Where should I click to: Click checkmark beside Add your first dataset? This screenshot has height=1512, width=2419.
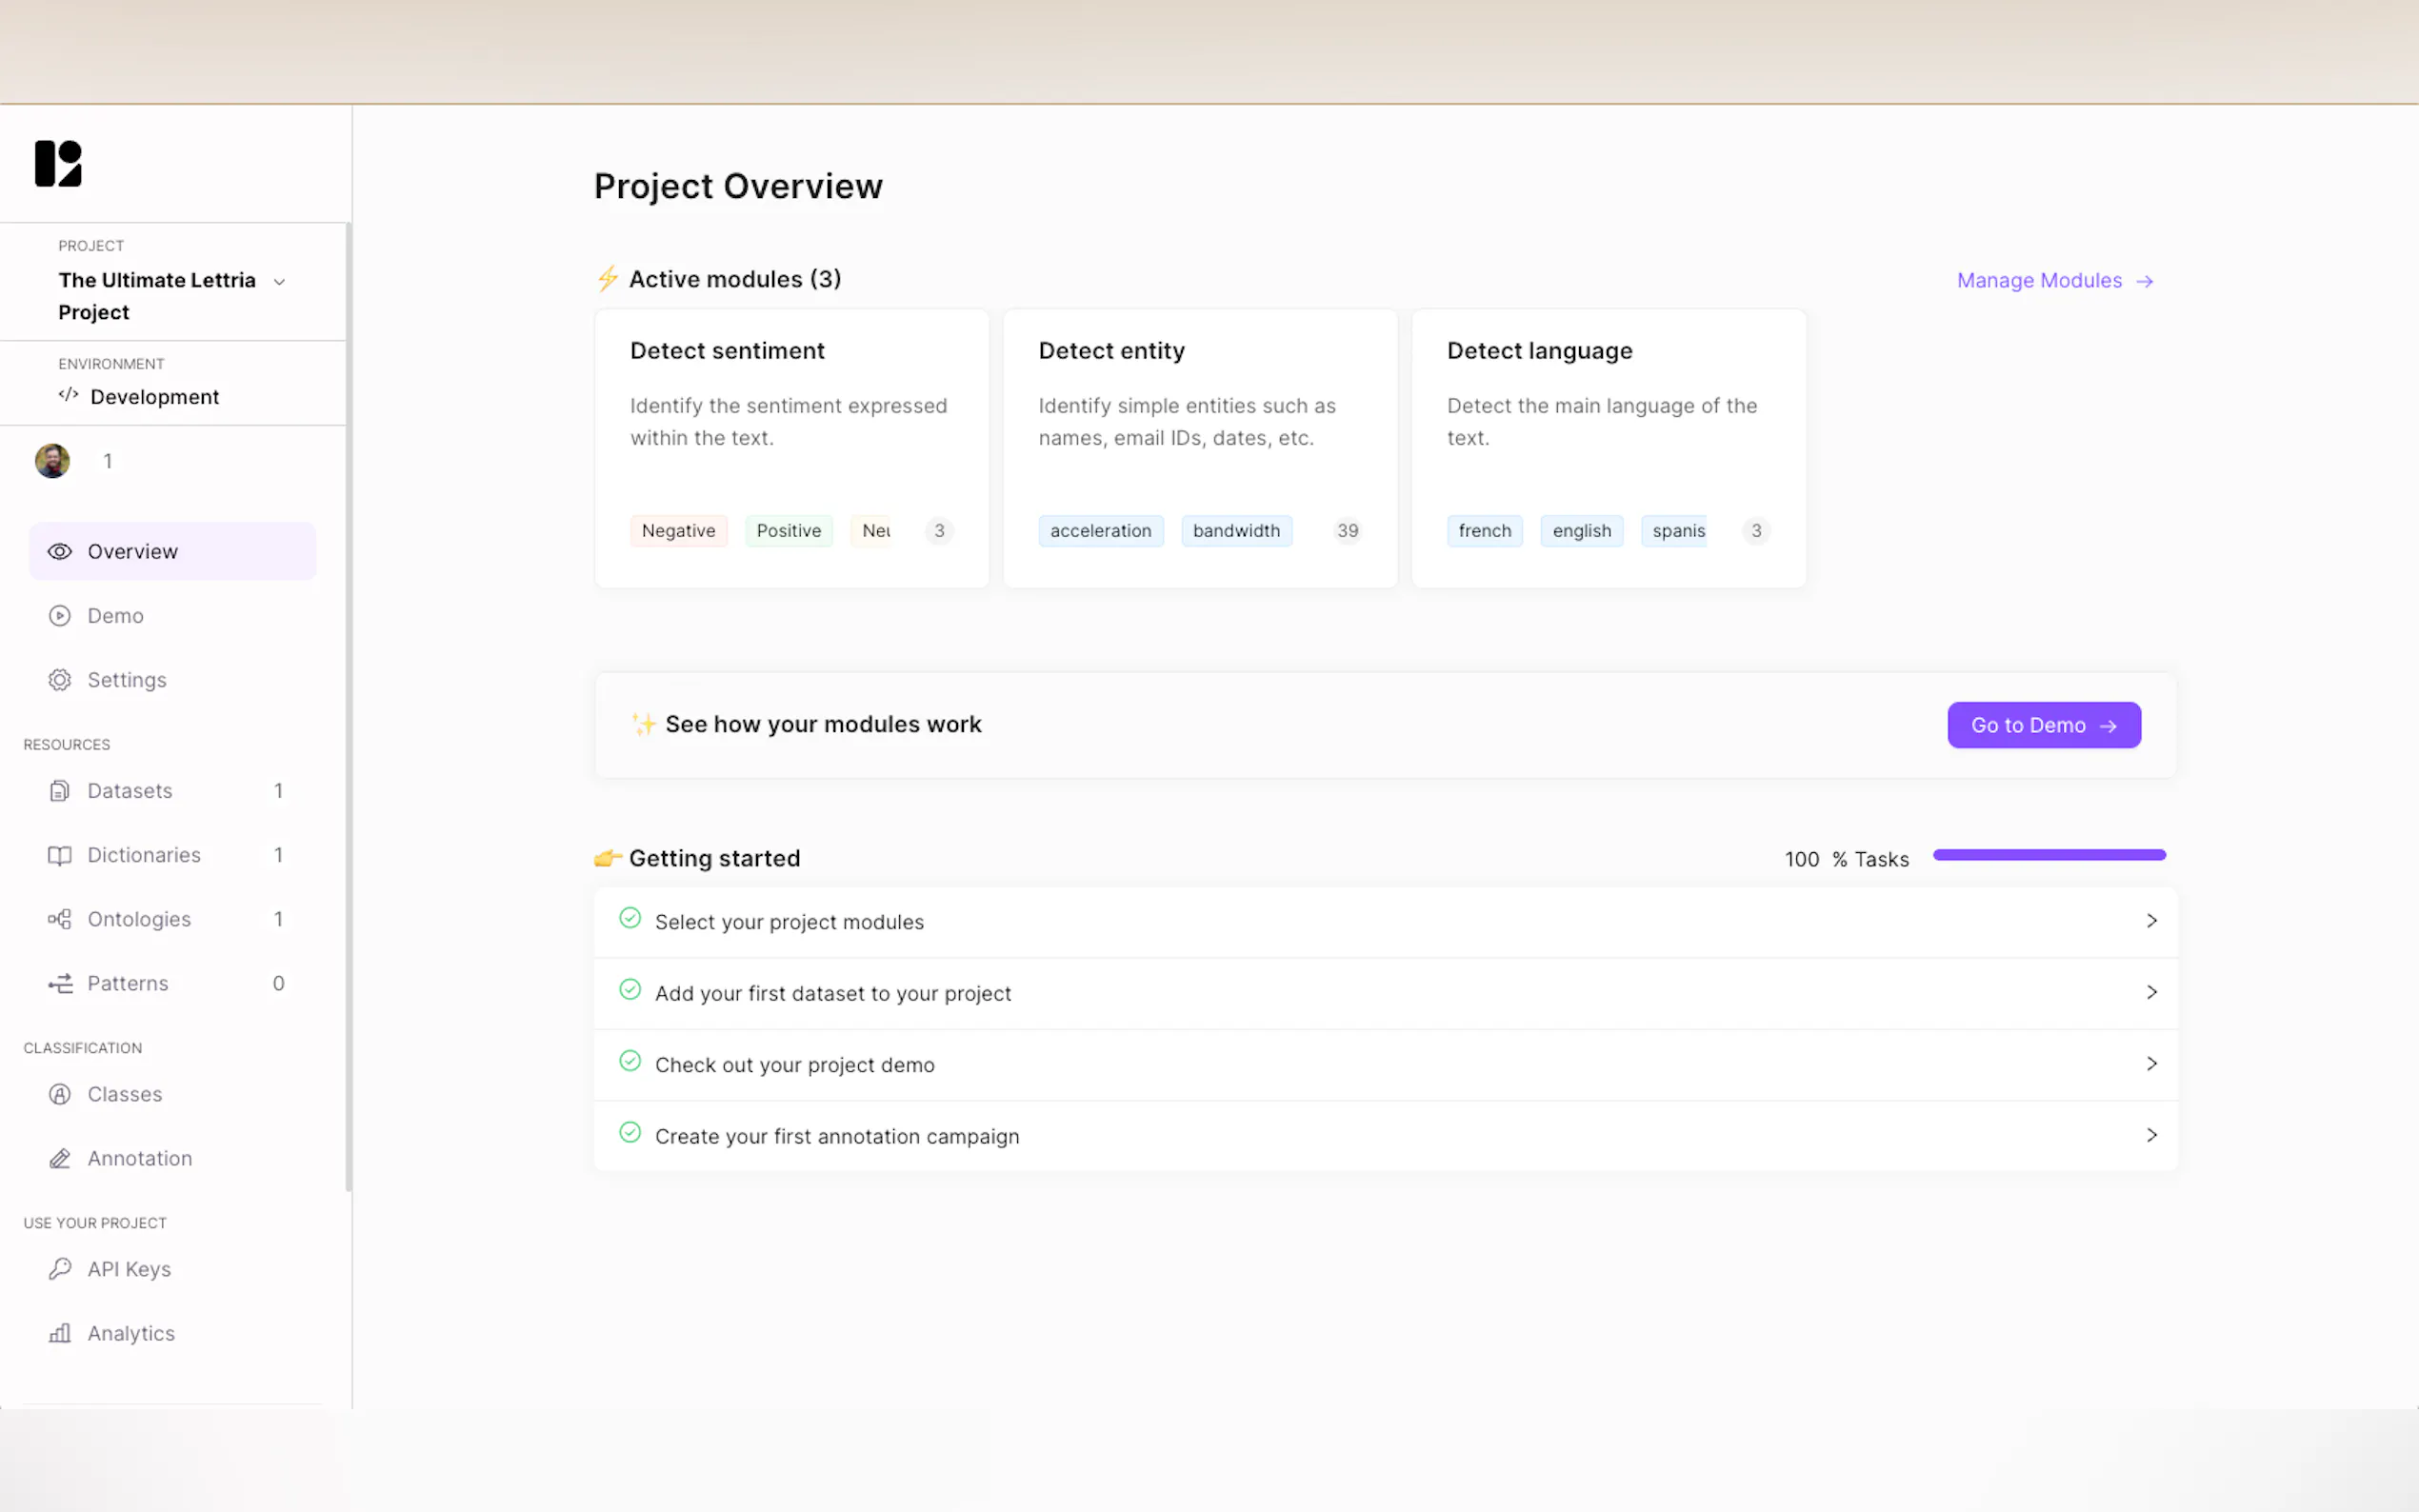(x=630, y=990)
